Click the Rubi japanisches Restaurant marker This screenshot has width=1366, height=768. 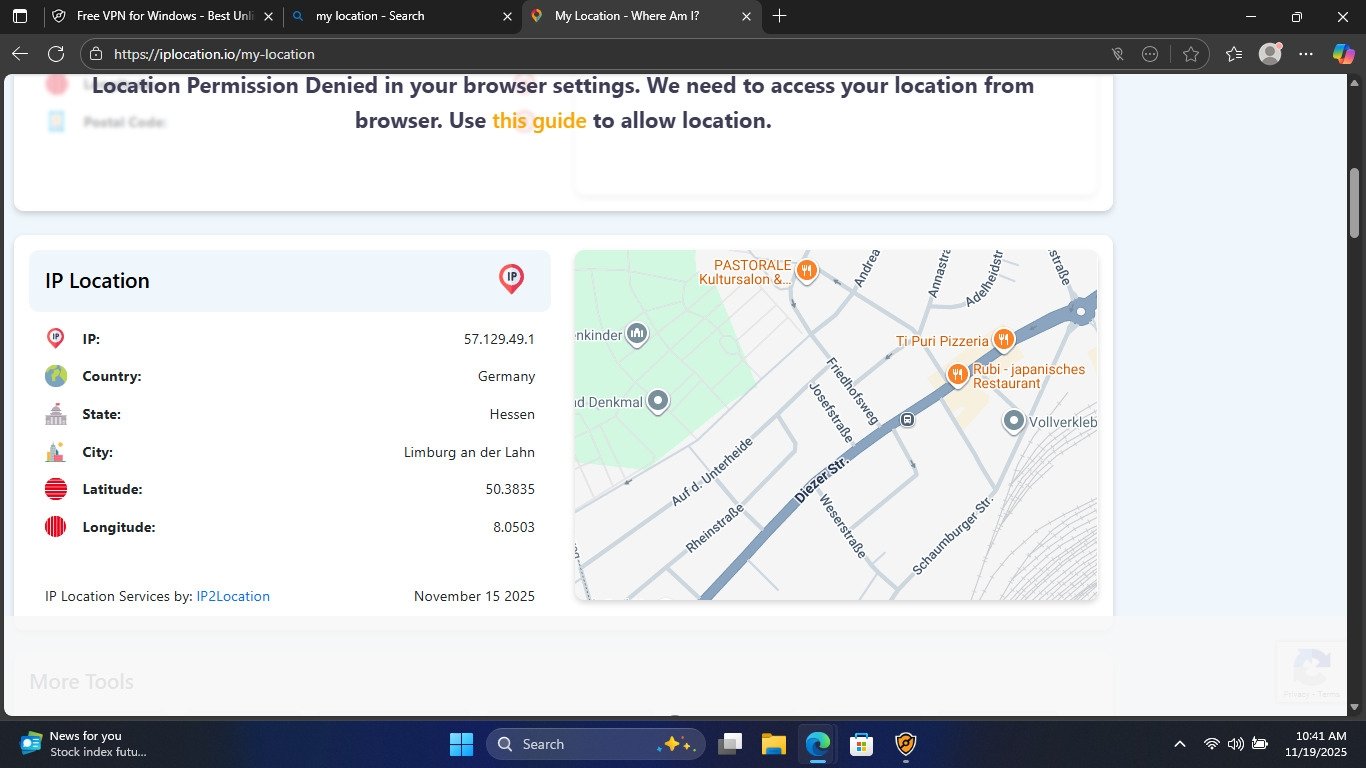tap(958, 375)
